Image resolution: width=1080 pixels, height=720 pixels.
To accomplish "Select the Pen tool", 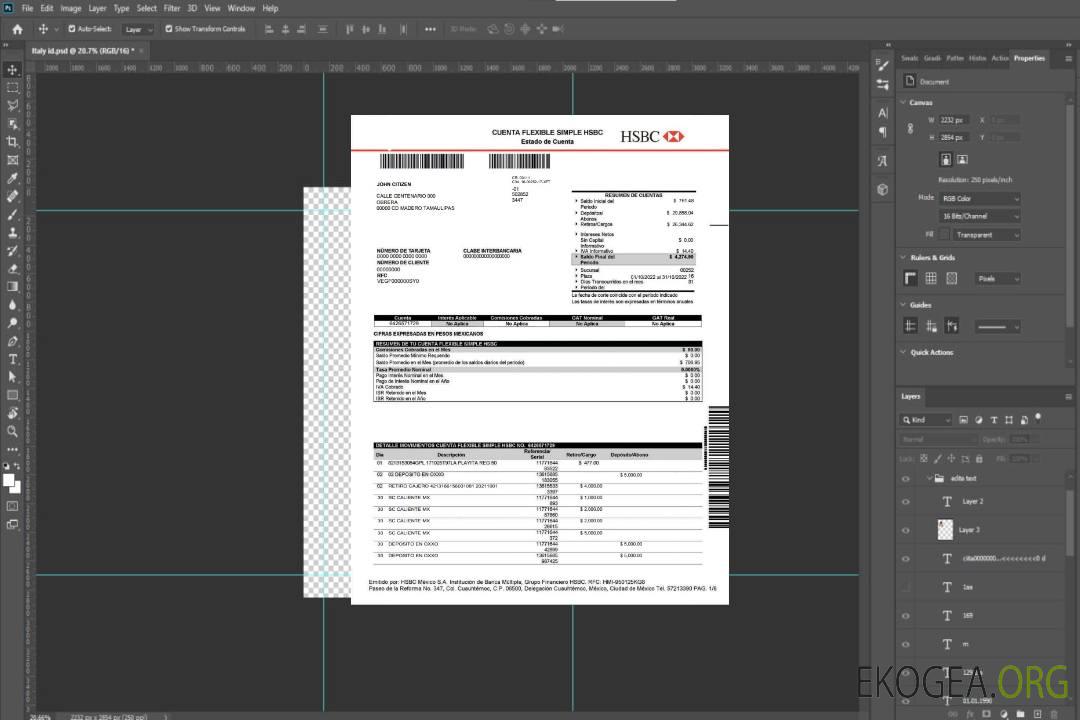I will click(x=12, y=341).
